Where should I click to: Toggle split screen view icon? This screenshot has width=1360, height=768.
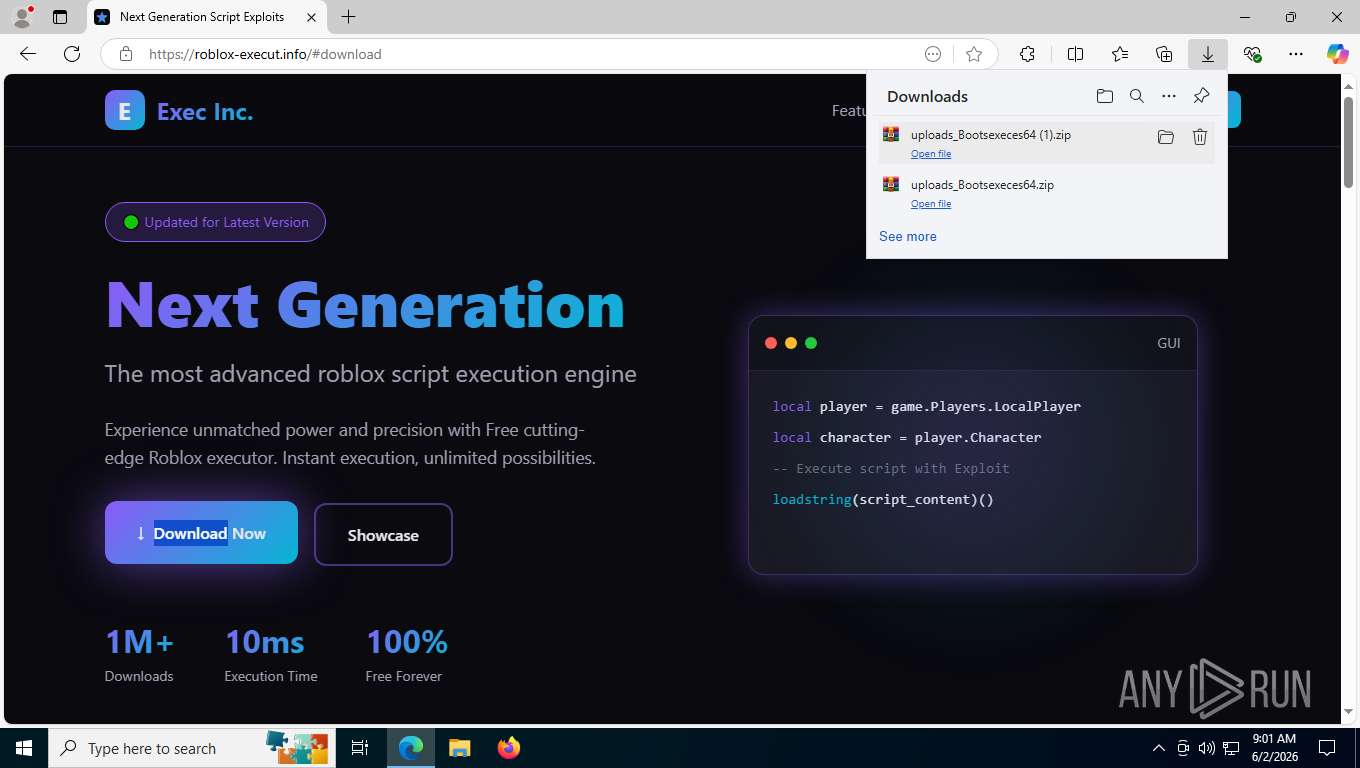click(x=1075, y=54)
